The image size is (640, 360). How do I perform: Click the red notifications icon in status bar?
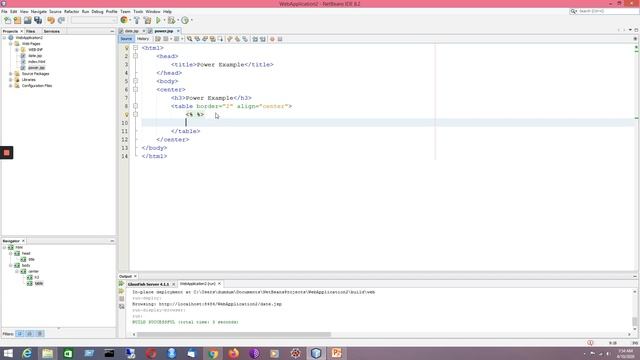pos(590,343)
